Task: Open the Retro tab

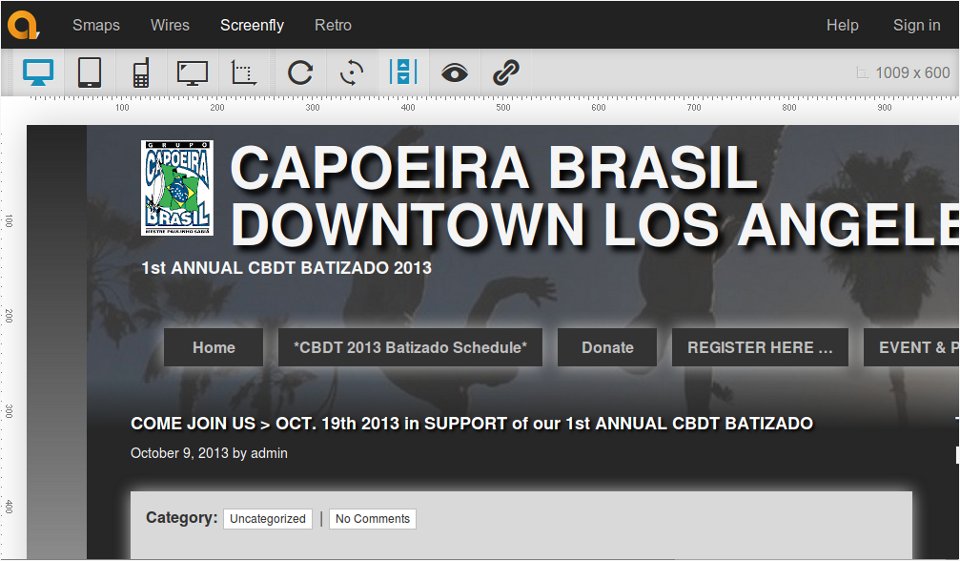Action: pos(333,25)
